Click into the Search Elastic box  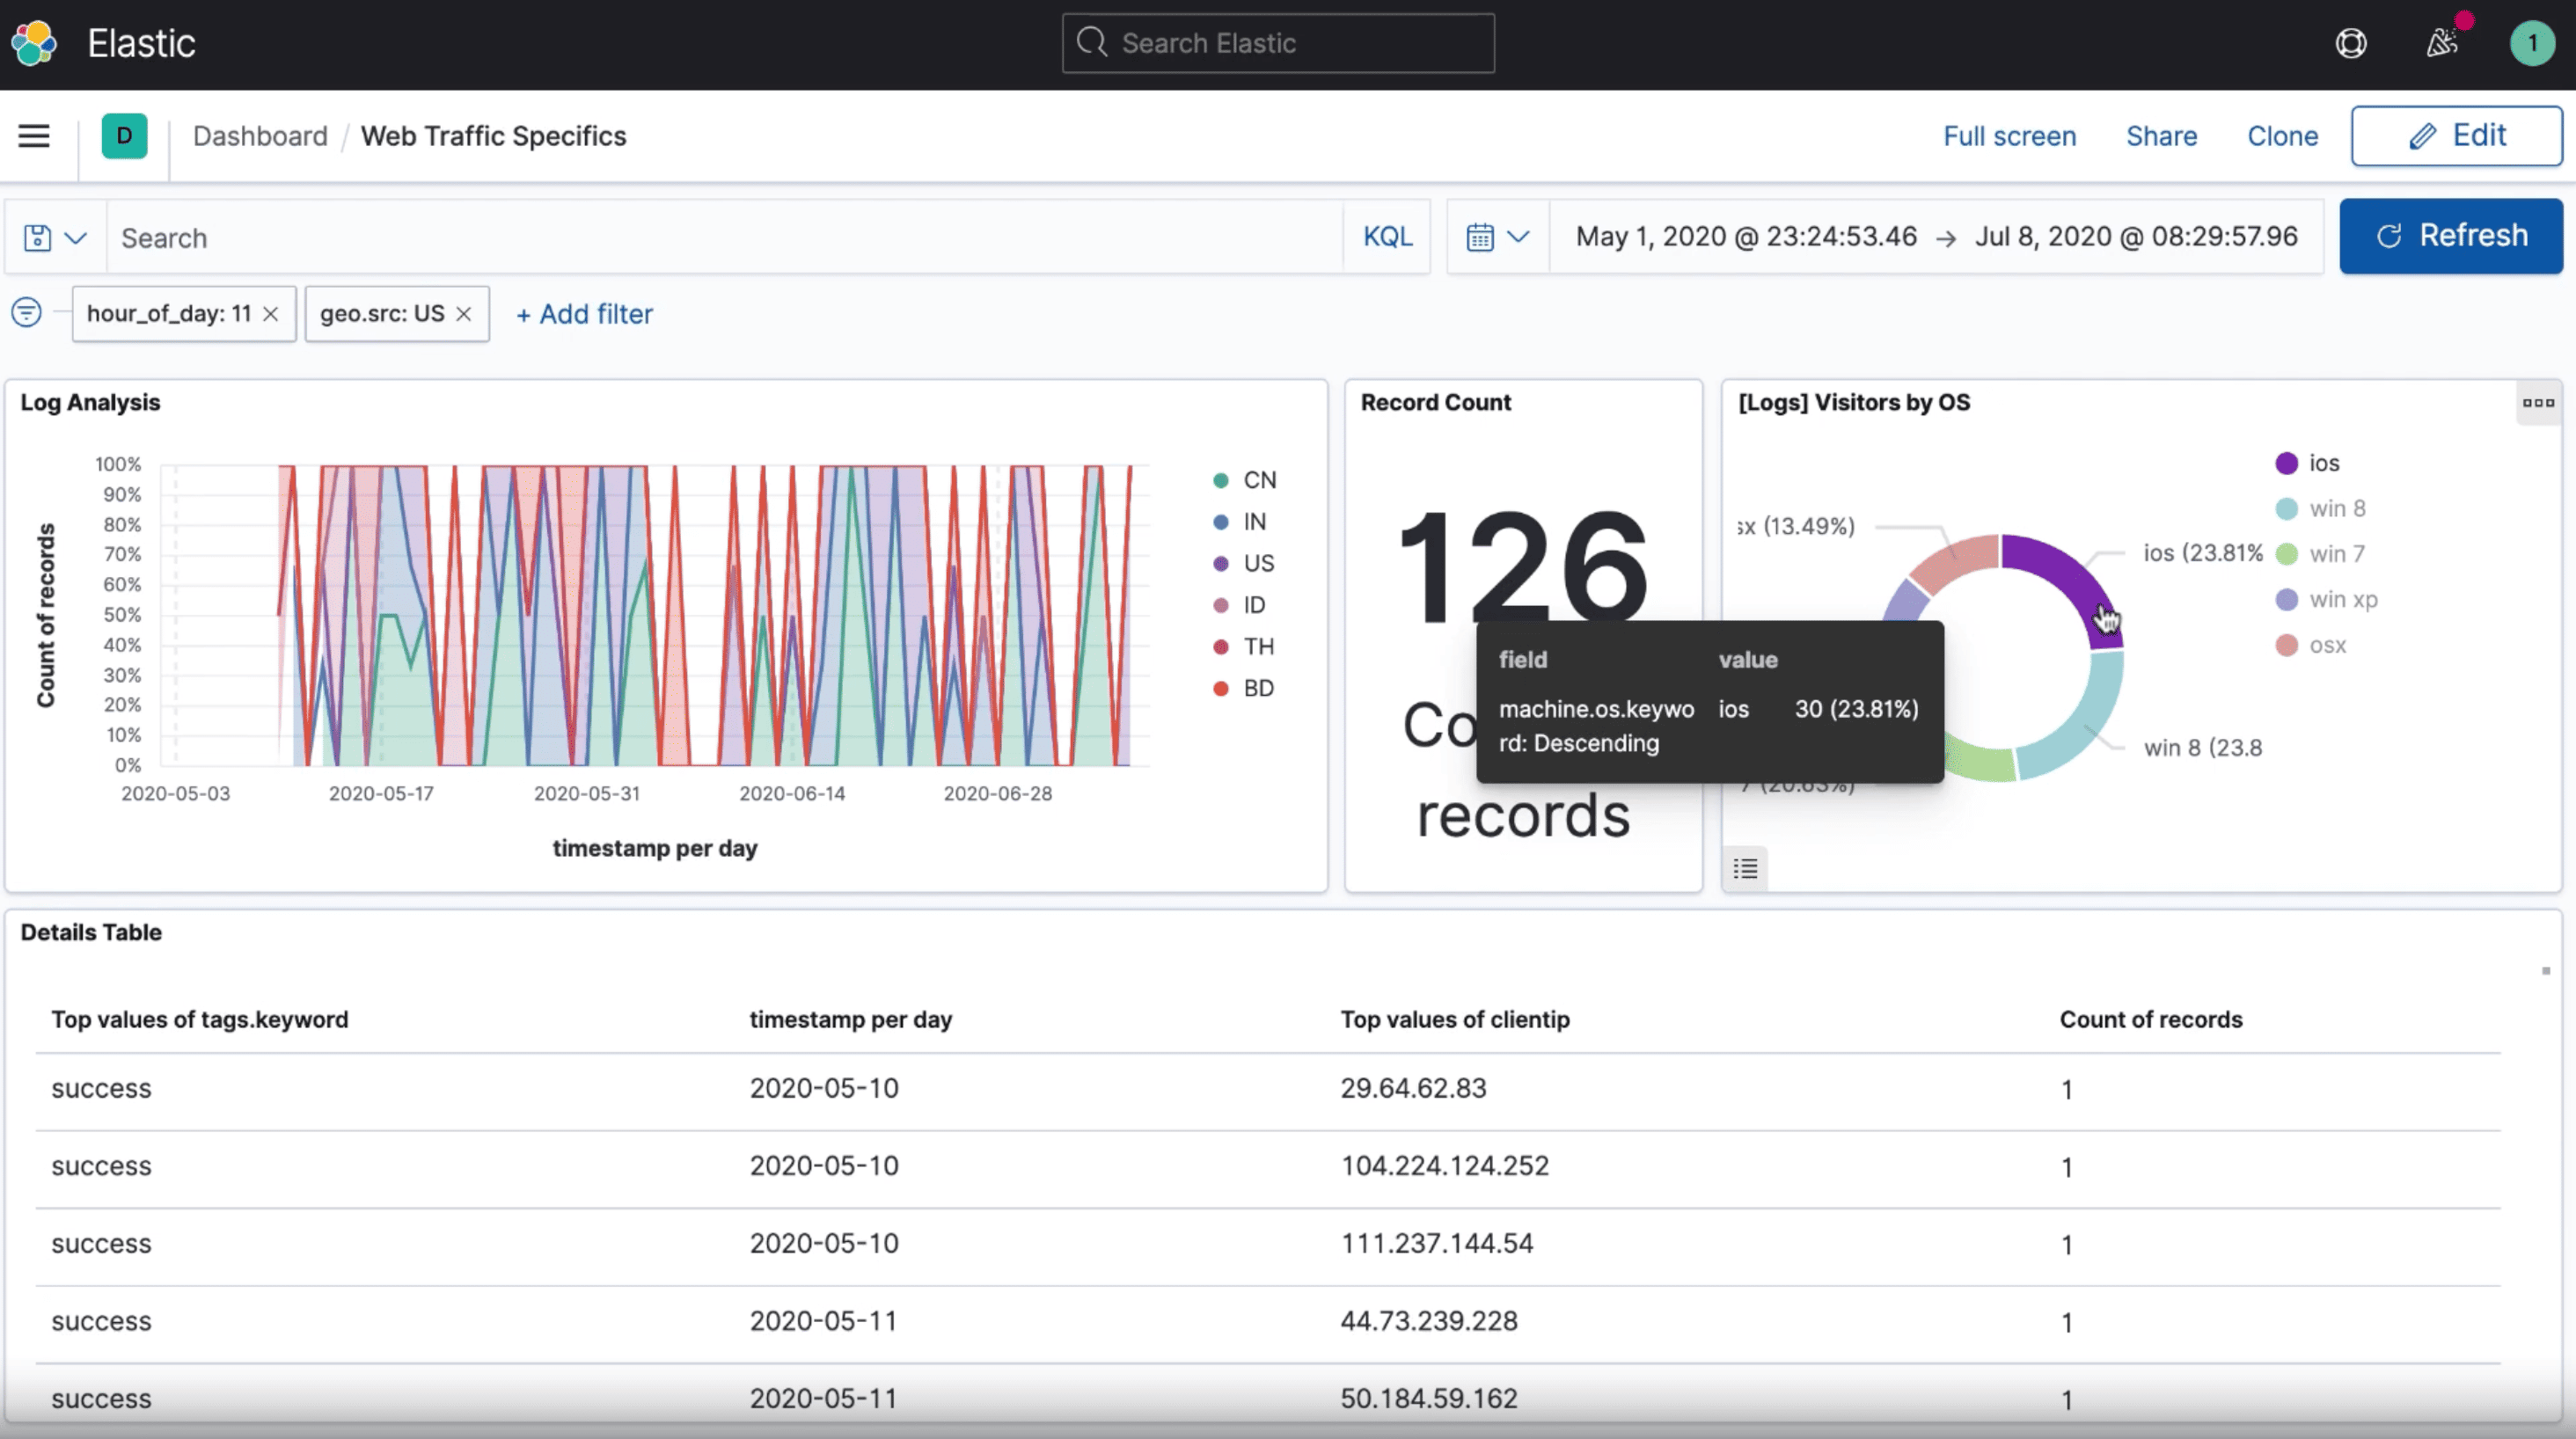(x=1278, y=43)
